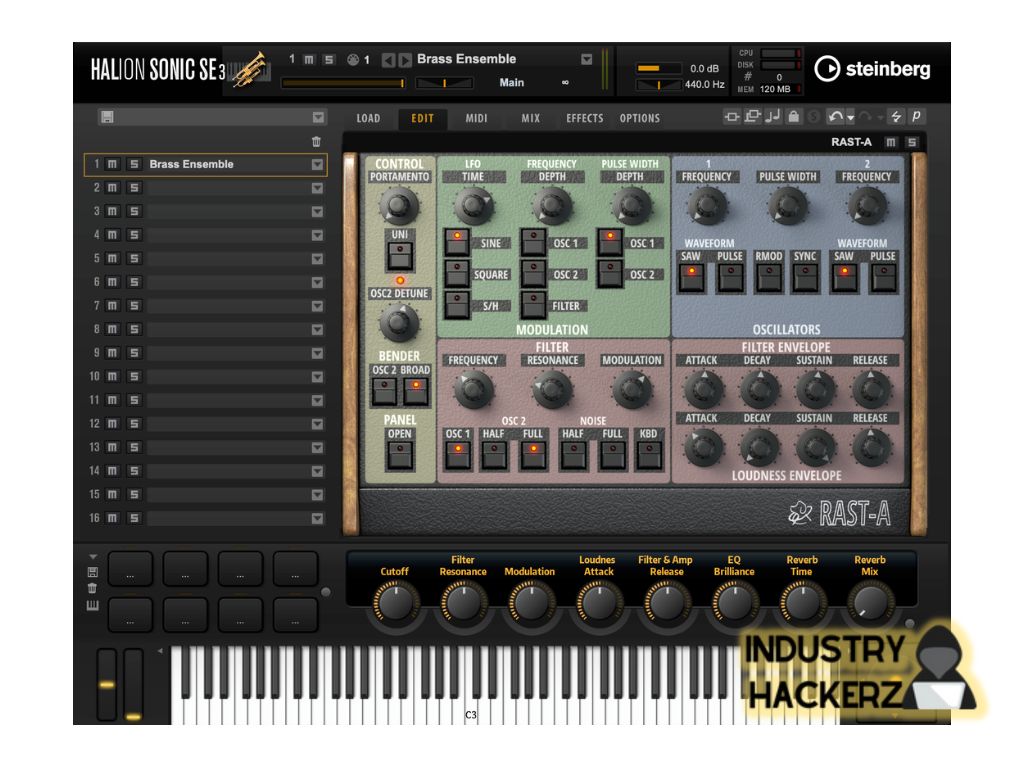The width and height of the screenshot is (1024, 767).
Task: Click the multi-program save disk icon
Action: tap(107, 117)
